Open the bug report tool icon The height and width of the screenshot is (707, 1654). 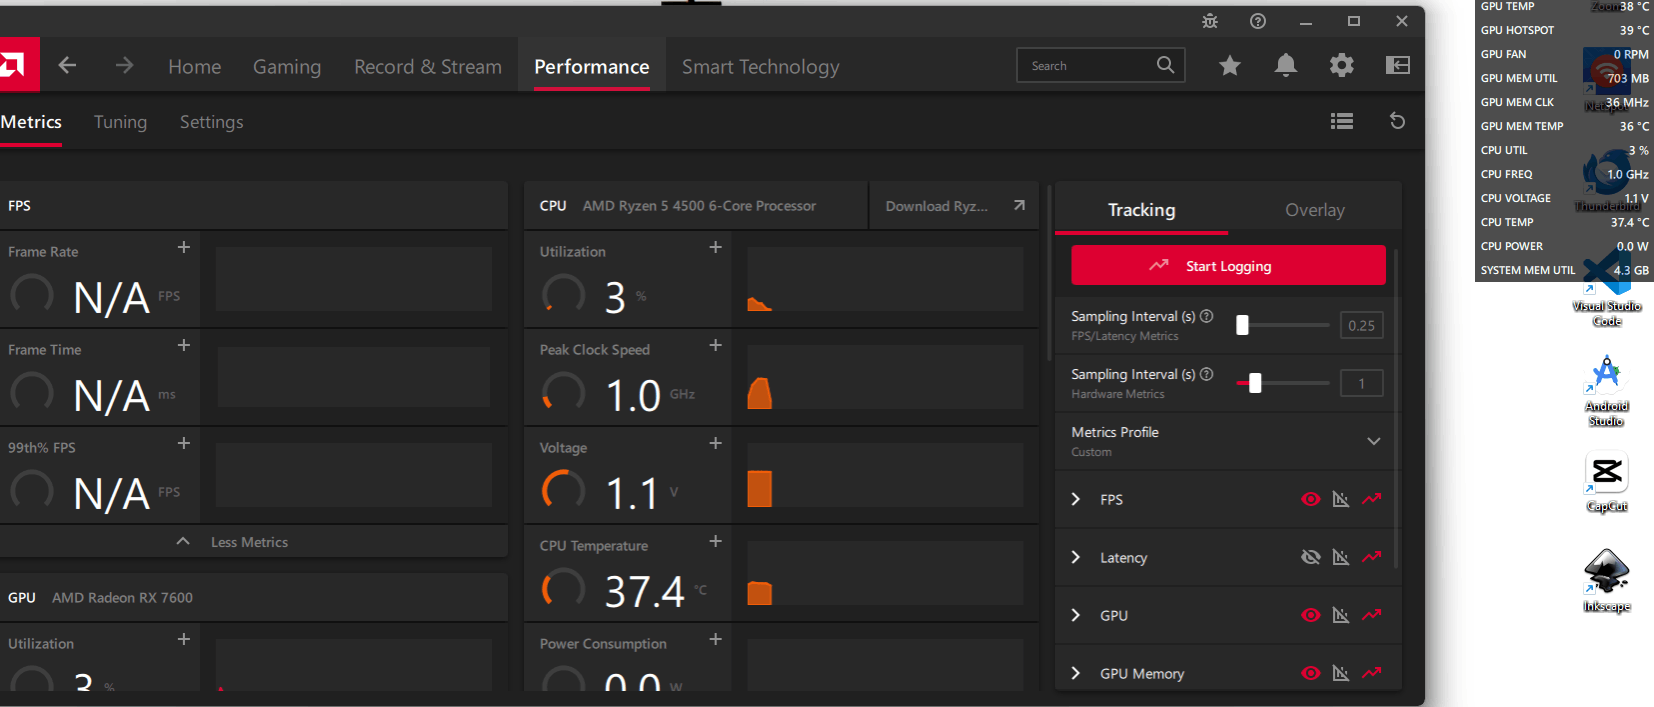tap(1210, 21)
